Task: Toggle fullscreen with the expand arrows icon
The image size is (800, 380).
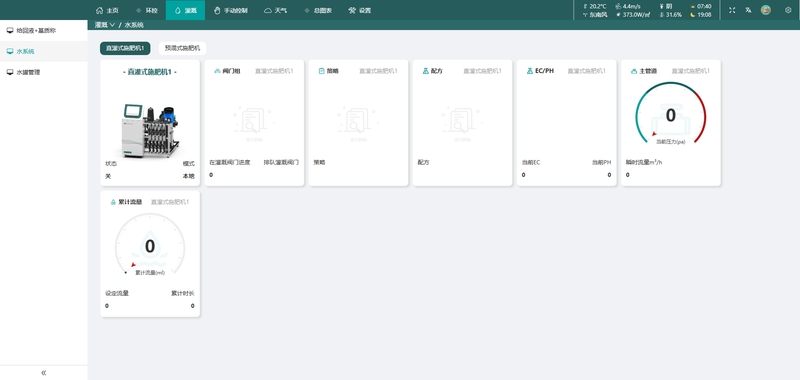Action: coord(732,10)
